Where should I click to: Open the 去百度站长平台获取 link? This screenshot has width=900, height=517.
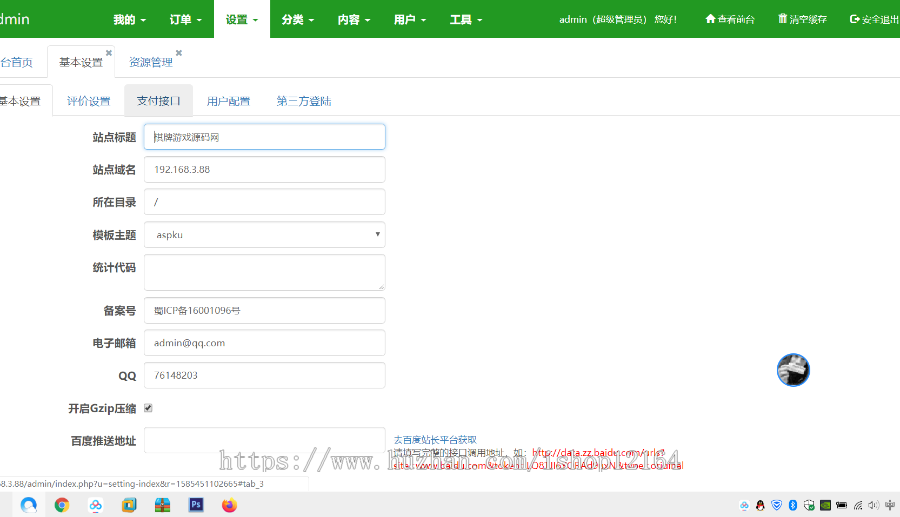(435, 440)
